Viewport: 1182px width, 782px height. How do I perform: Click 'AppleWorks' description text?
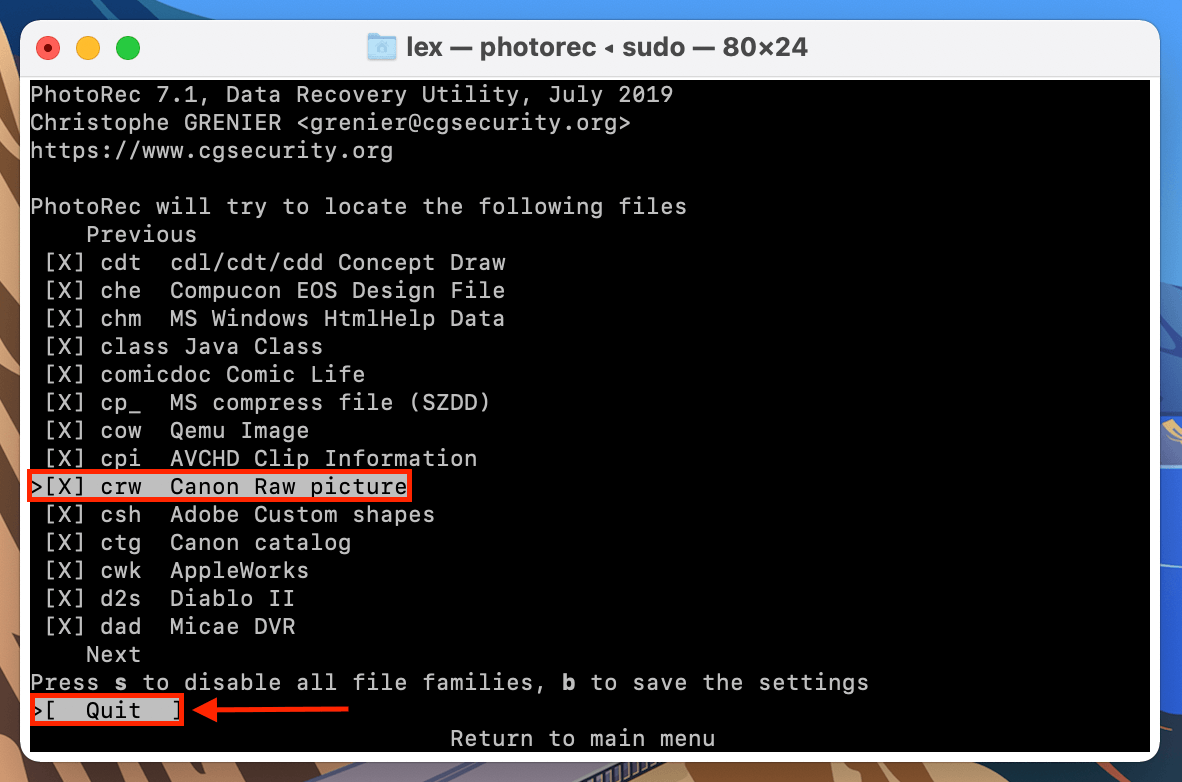pyautogui.click(x=240, y=570)
